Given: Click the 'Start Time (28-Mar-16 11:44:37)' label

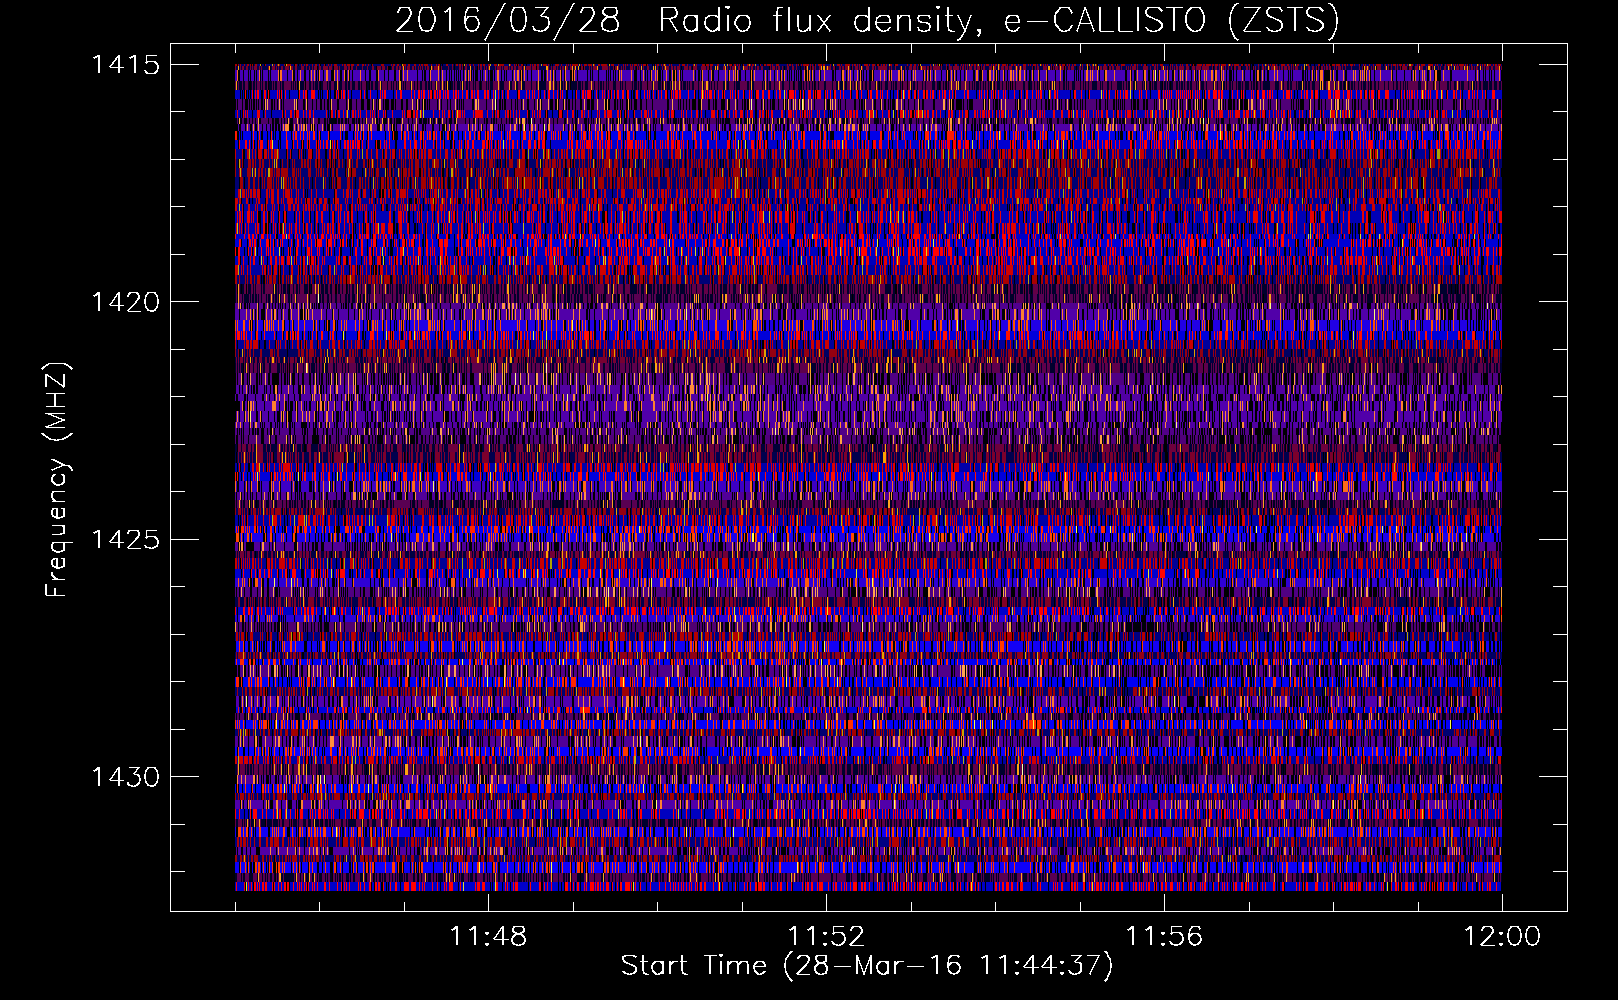Looking at the screenshot, I should (867, 966).
